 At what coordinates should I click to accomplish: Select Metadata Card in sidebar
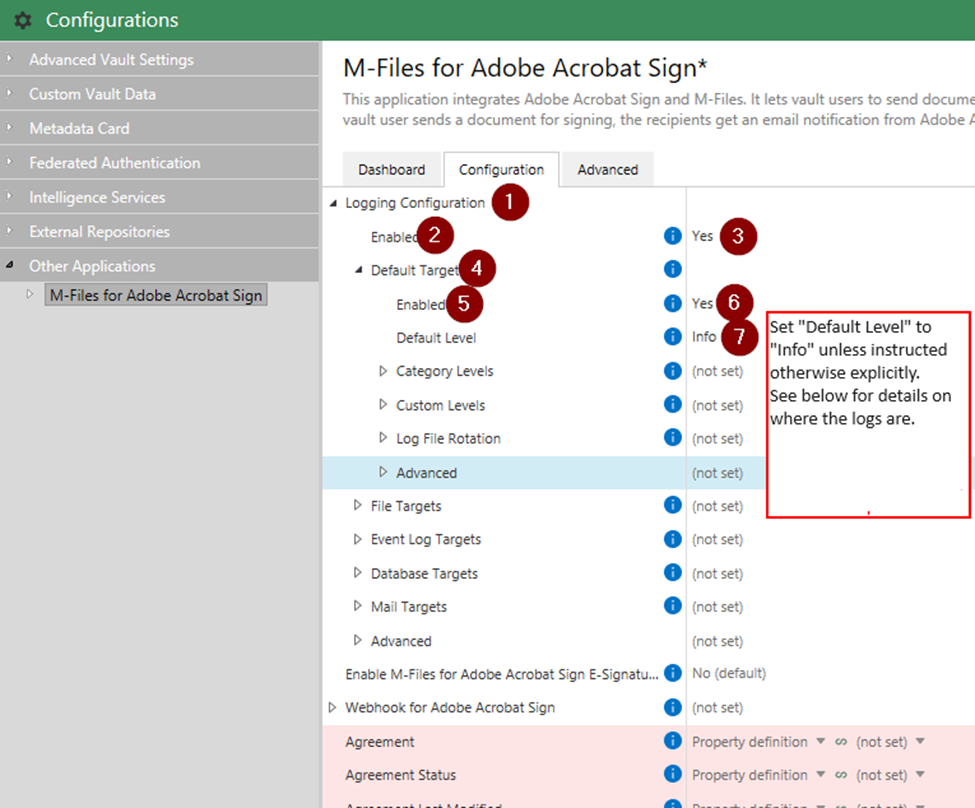160,128
